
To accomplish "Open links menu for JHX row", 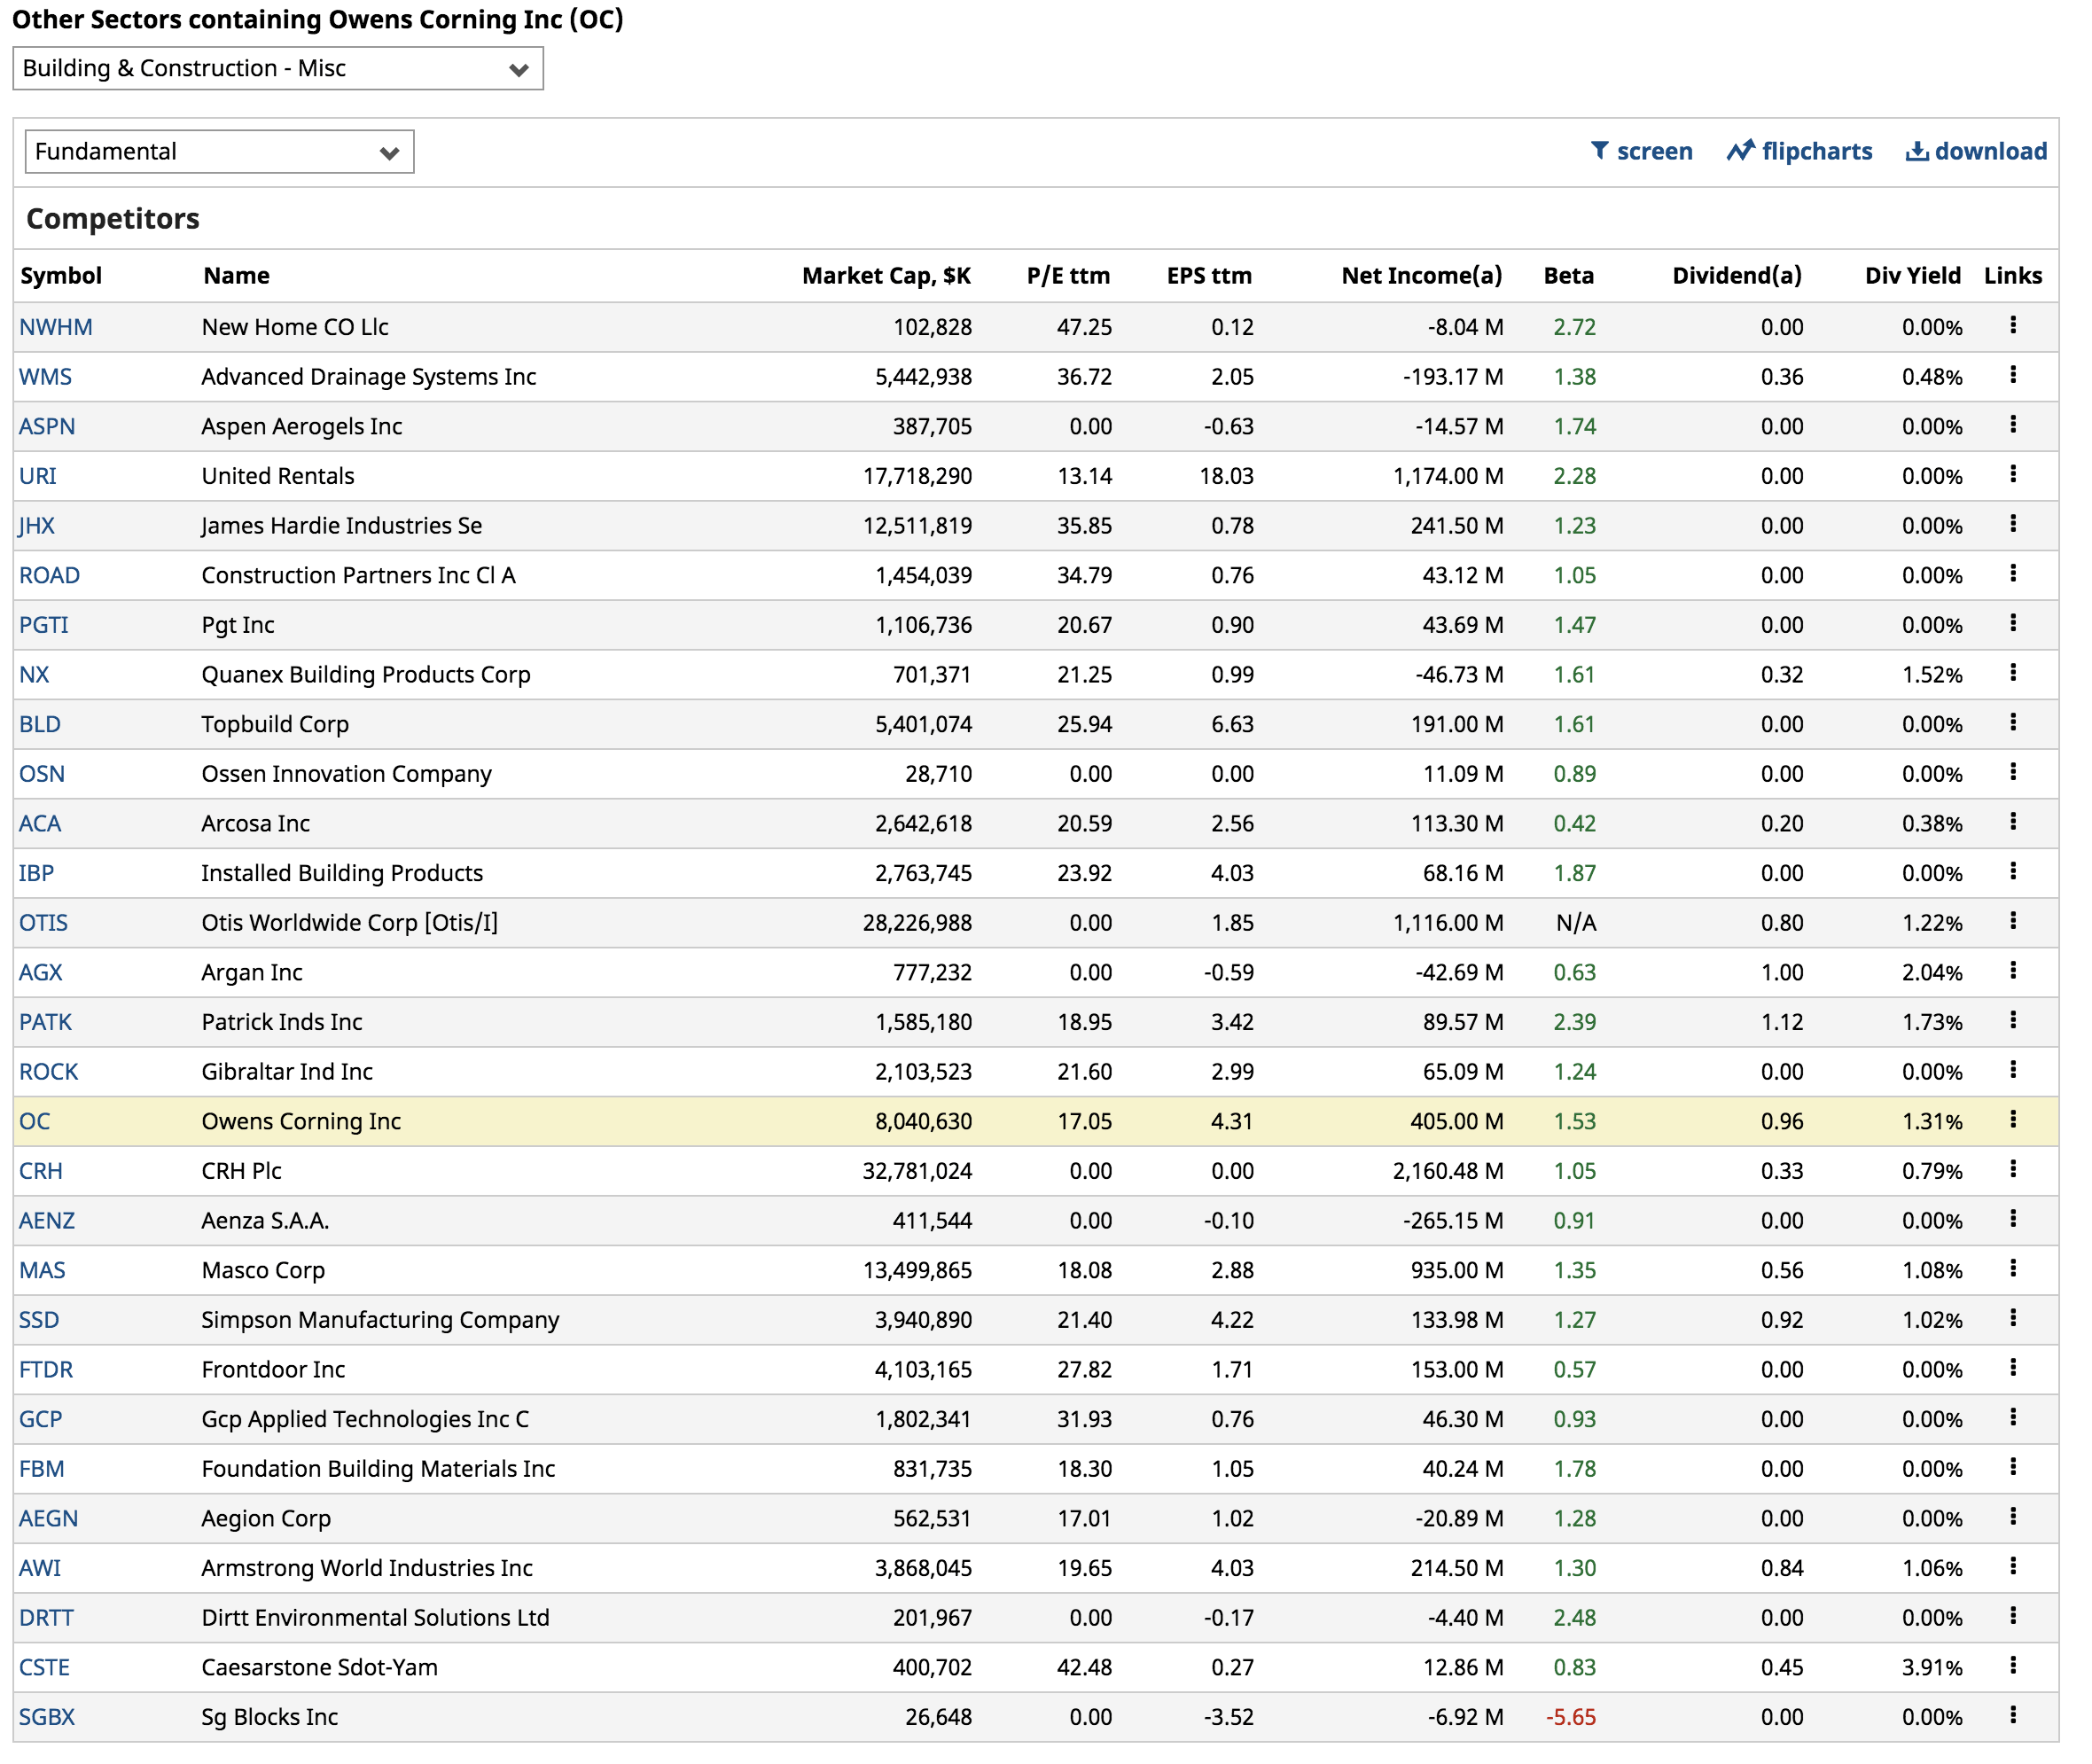I will [x=2012, y=524].
